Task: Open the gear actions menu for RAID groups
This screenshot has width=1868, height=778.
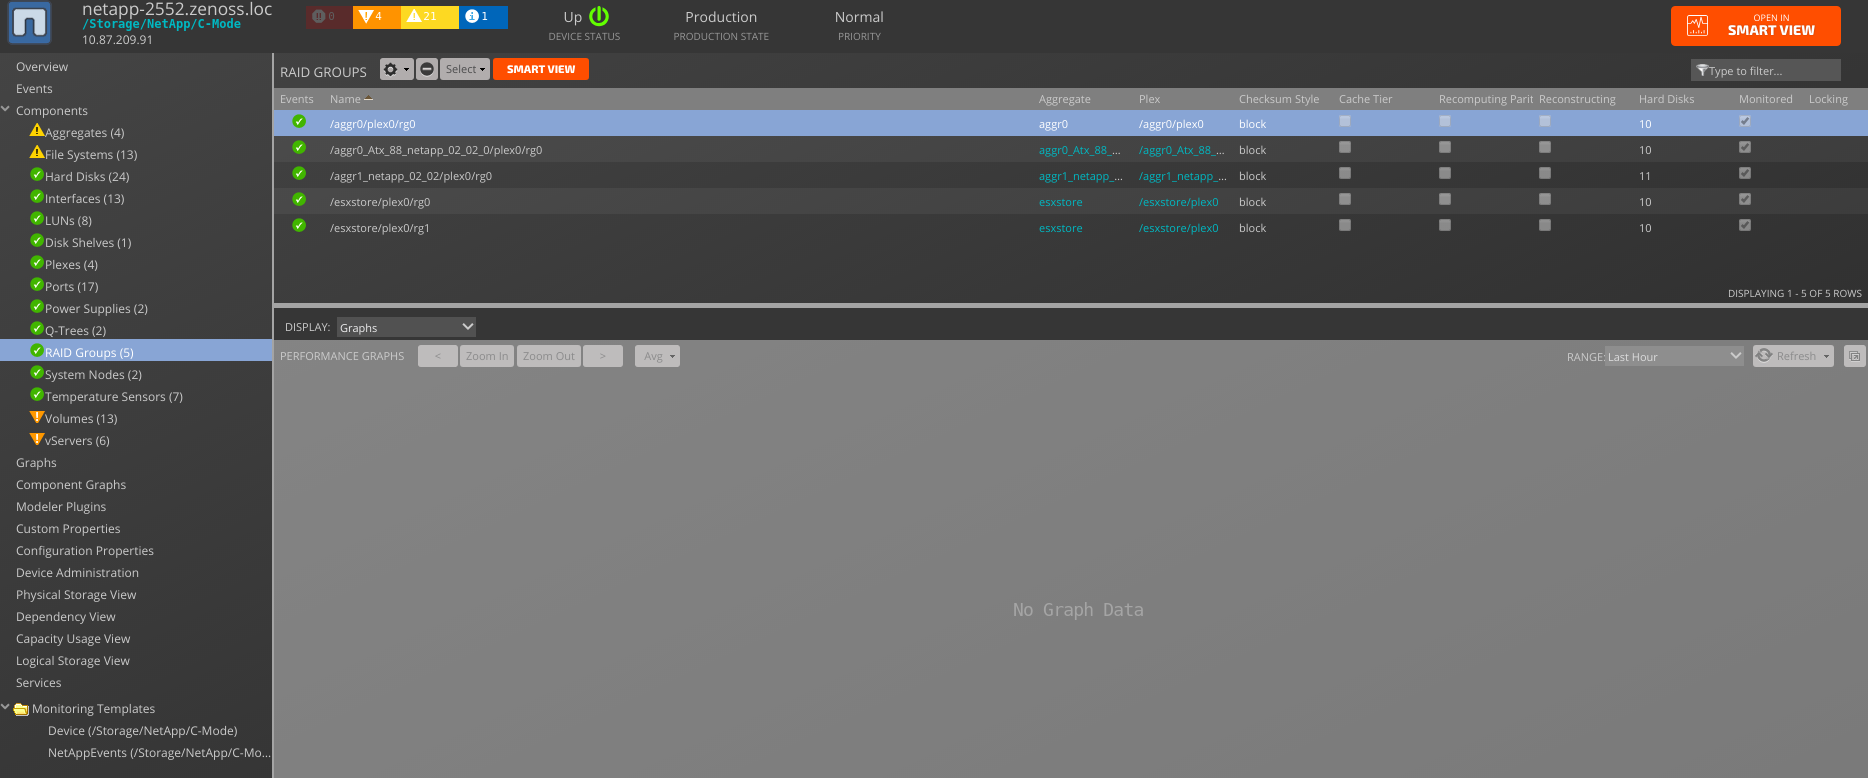Action: tap(396, 69)
